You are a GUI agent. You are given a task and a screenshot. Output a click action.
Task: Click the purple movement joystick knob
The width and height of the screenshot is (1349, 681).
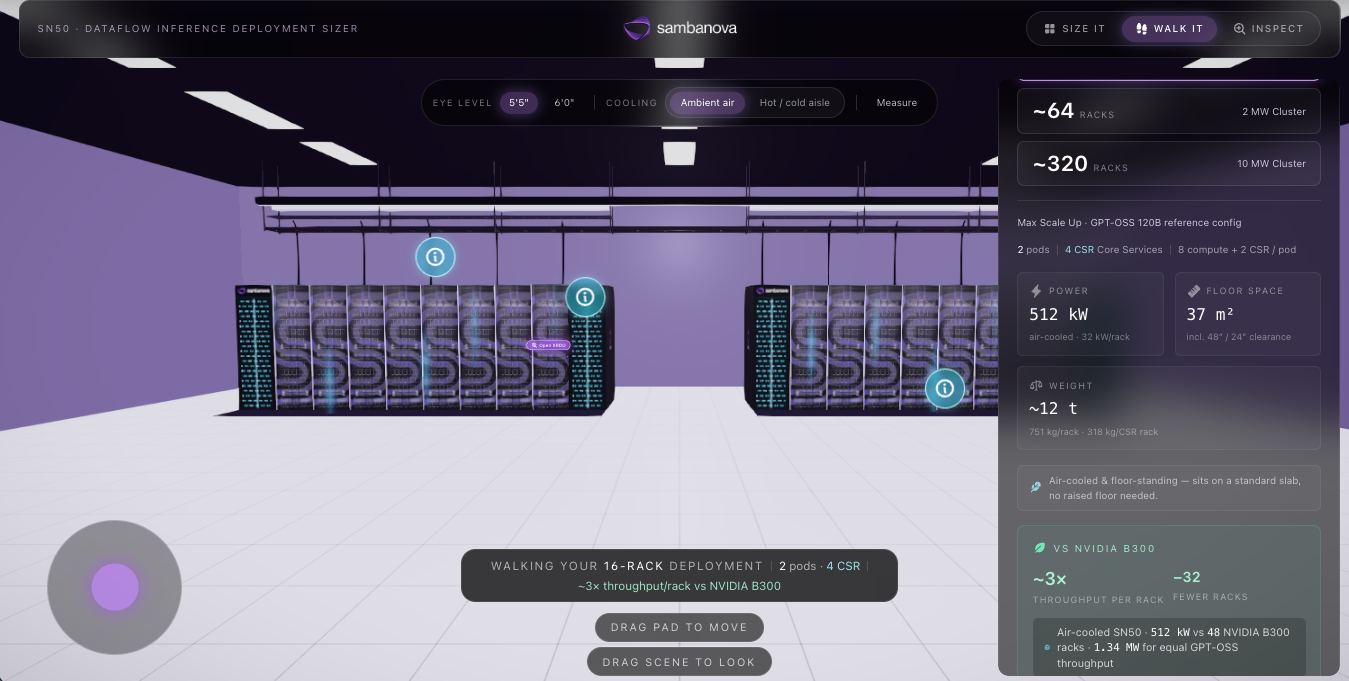115,587
